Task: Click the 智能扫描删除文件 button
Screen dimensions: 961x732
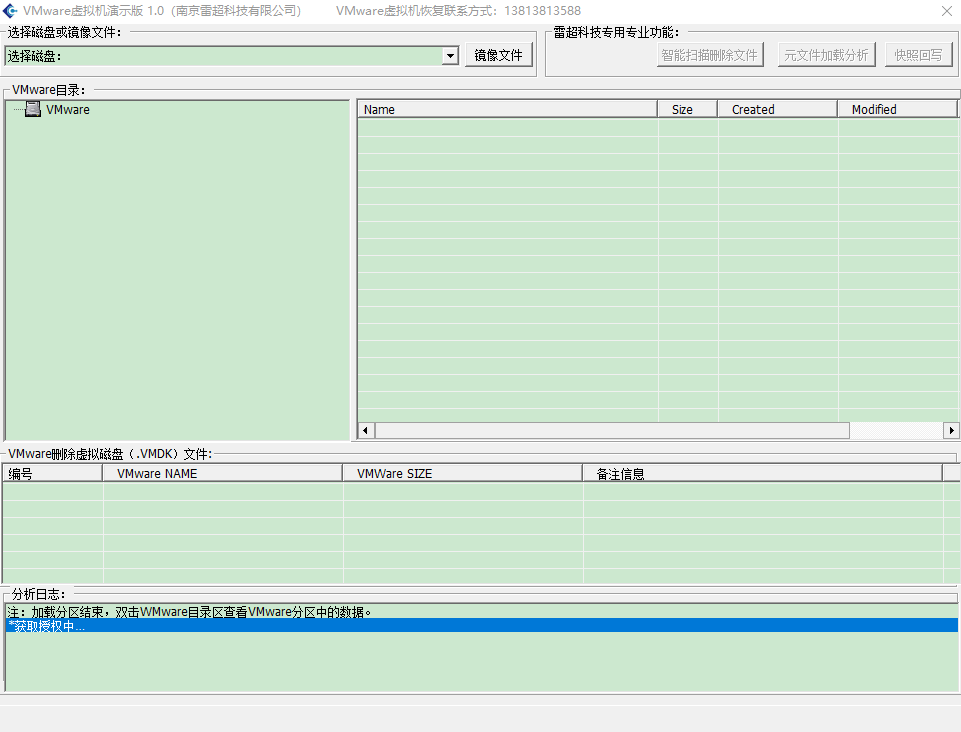Action: [710, 55]
